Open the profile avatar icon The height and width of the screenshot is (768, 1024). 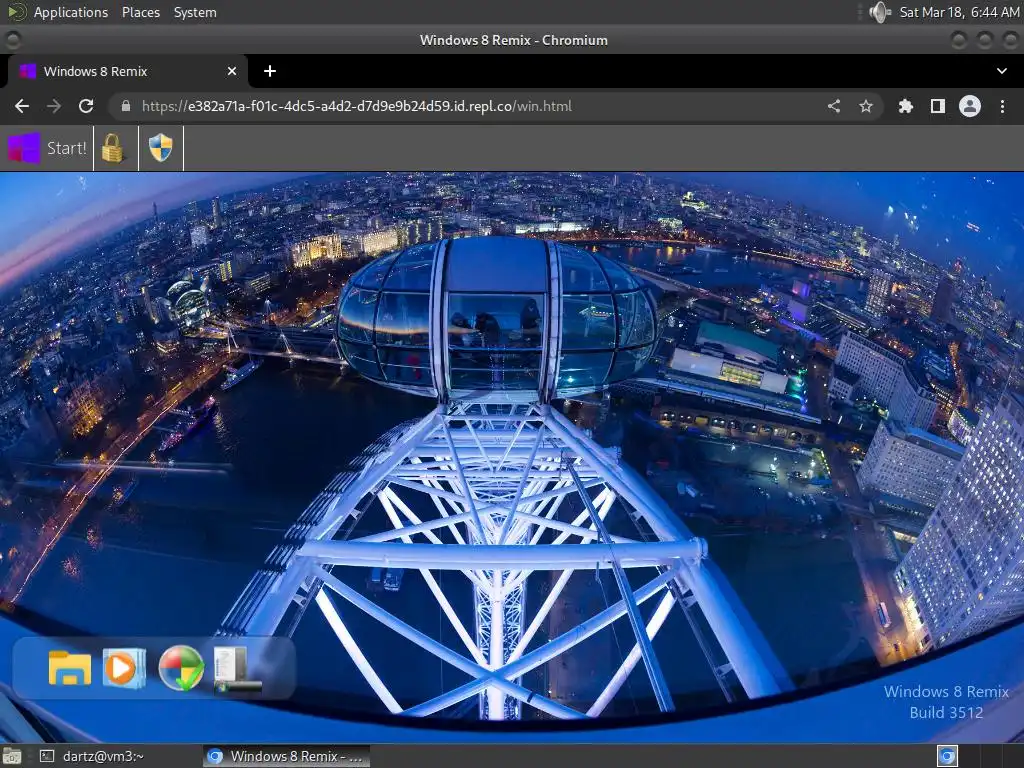(970, 106)
